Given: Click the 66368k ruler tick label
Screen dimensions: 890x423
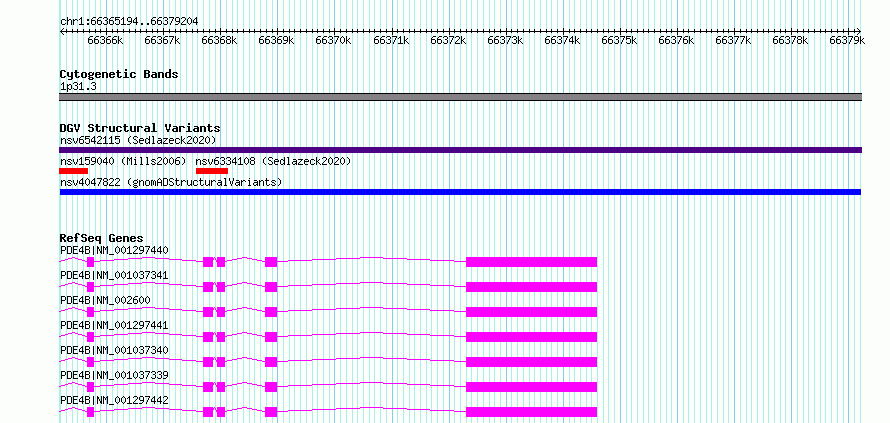Looking at the screenshot, I should pos(220,40).
